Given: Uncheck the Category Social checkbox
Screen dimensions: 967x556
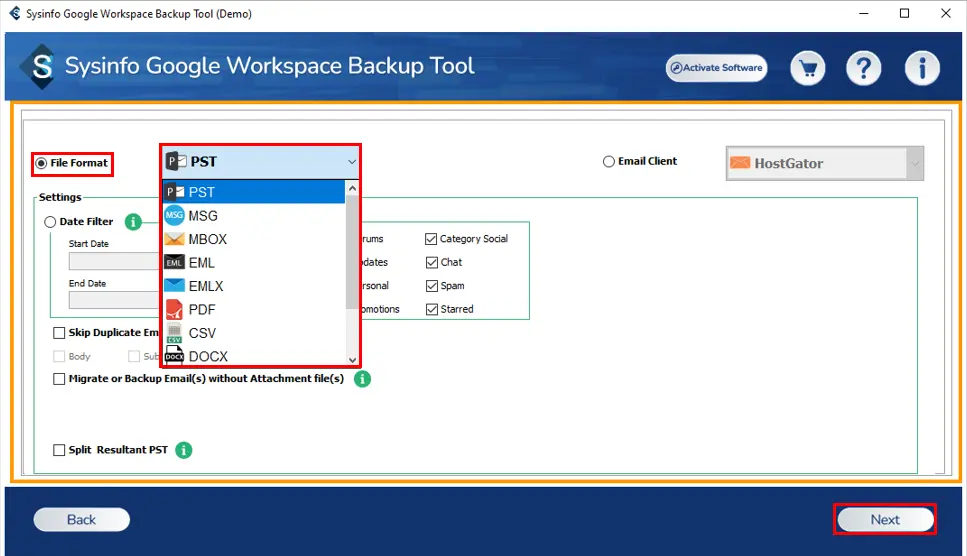Looking at the screenshot, I should tap(431, 239).
